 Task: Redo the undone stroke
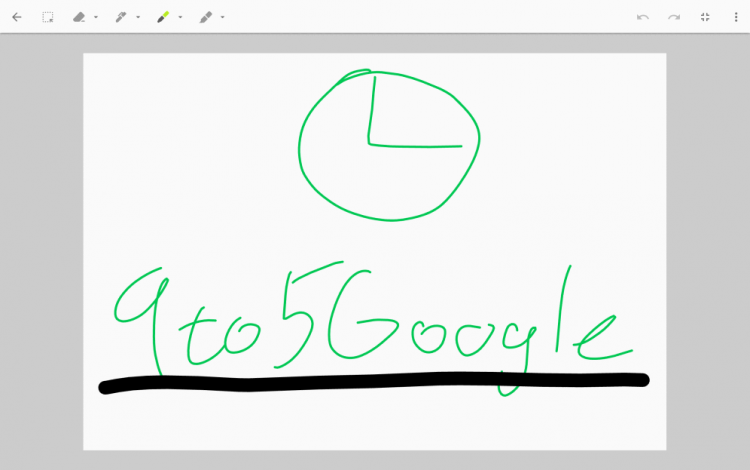(x=674, y=17)
